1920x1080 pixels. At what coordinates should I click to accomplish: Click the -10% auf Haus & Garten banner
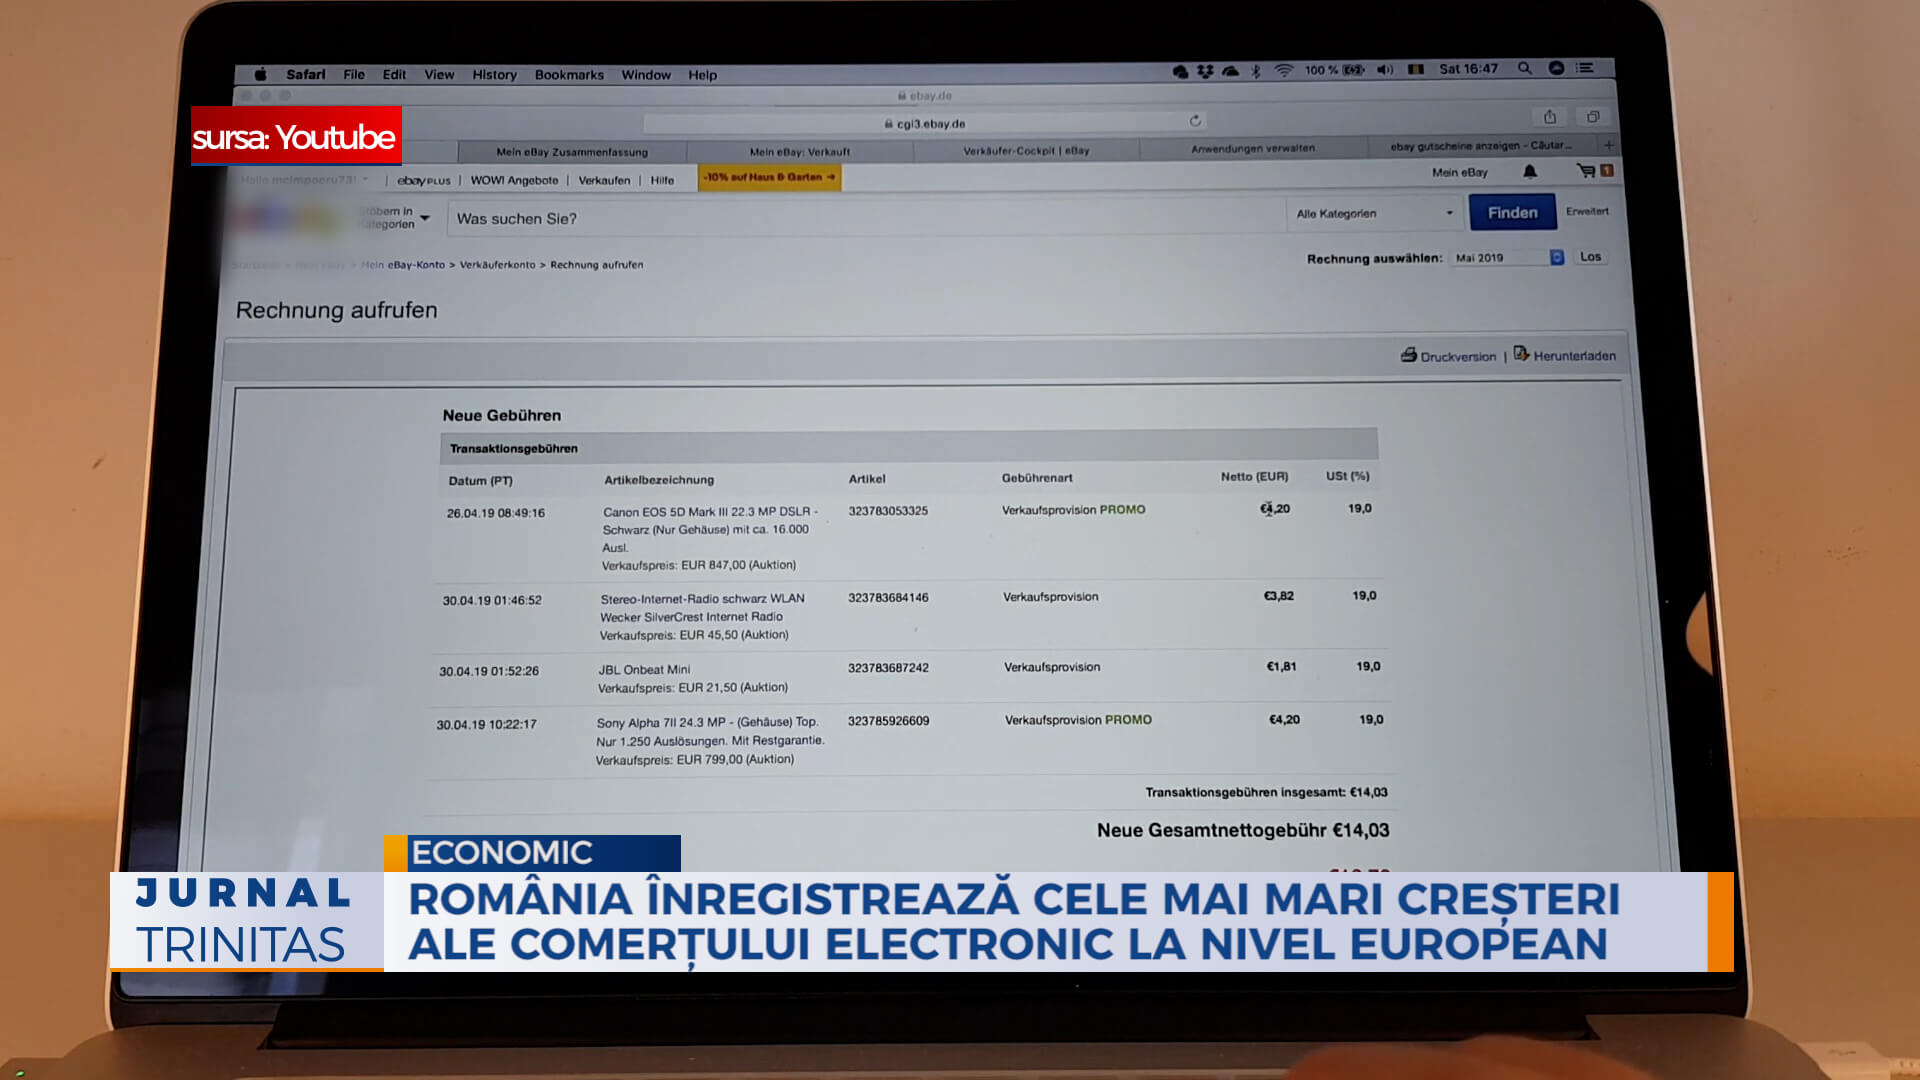(769, 177)
